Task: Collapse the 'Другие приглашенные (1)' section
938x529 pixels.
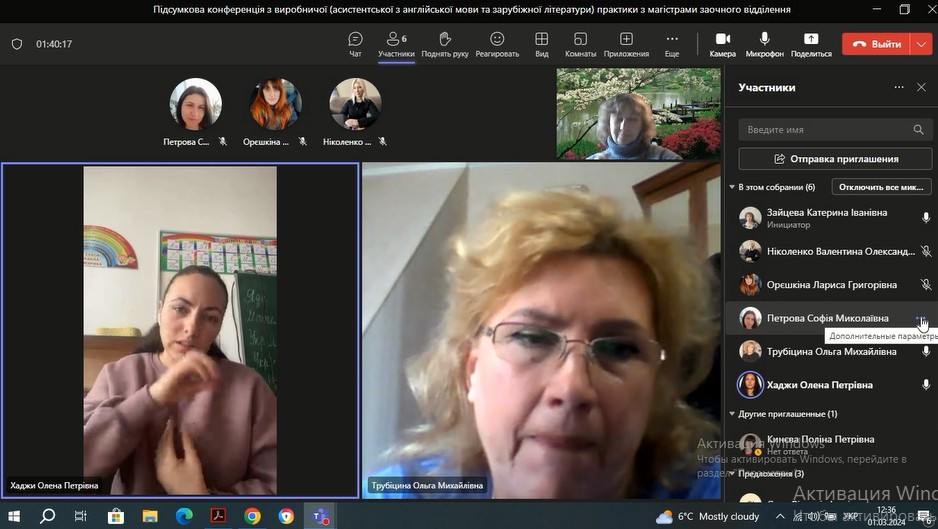Action: point(732,414)
